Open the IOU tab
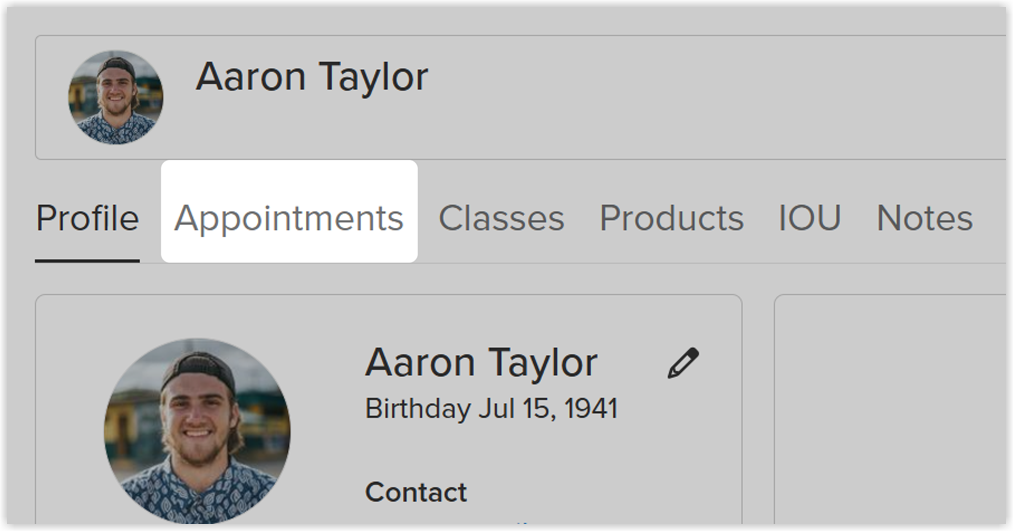Image resolution: width=1014 pixels, height=532 pixels. pos(809,218)
